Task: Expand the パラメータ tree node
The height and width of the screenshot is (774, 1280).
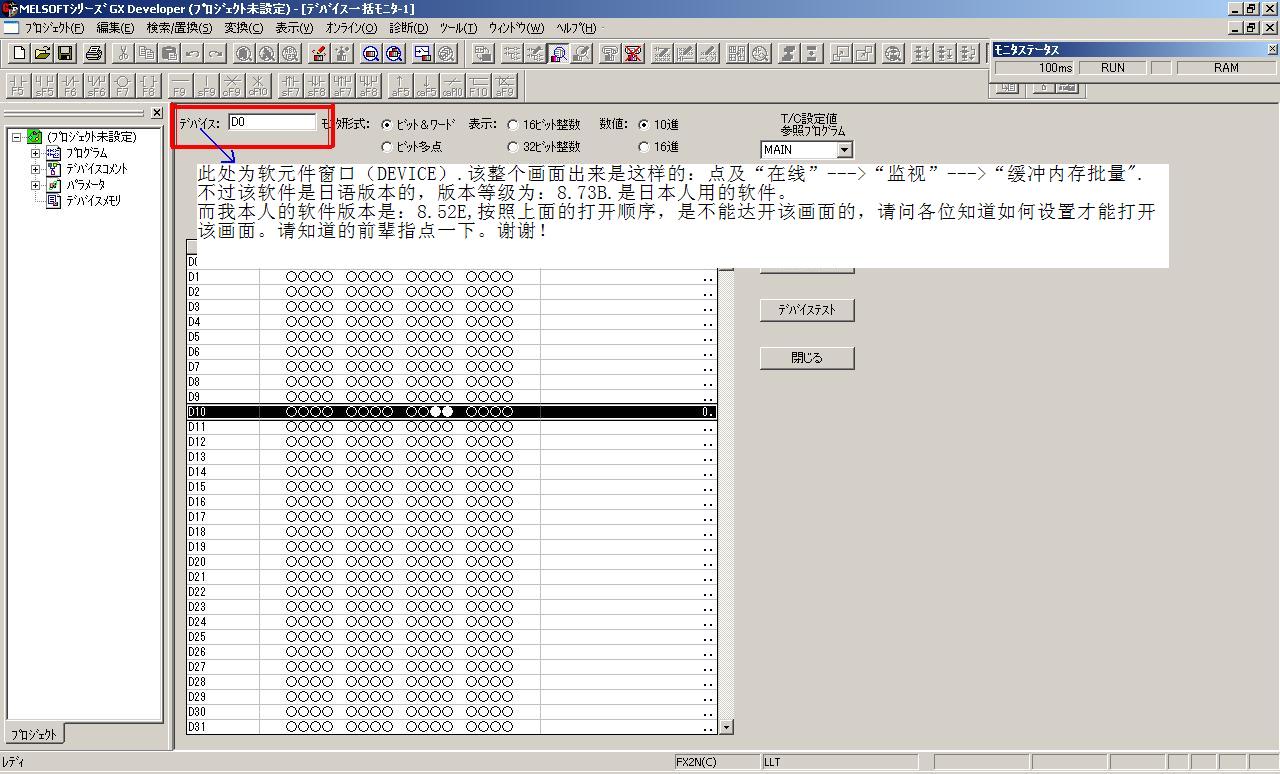Action: [x=35, y=185]
